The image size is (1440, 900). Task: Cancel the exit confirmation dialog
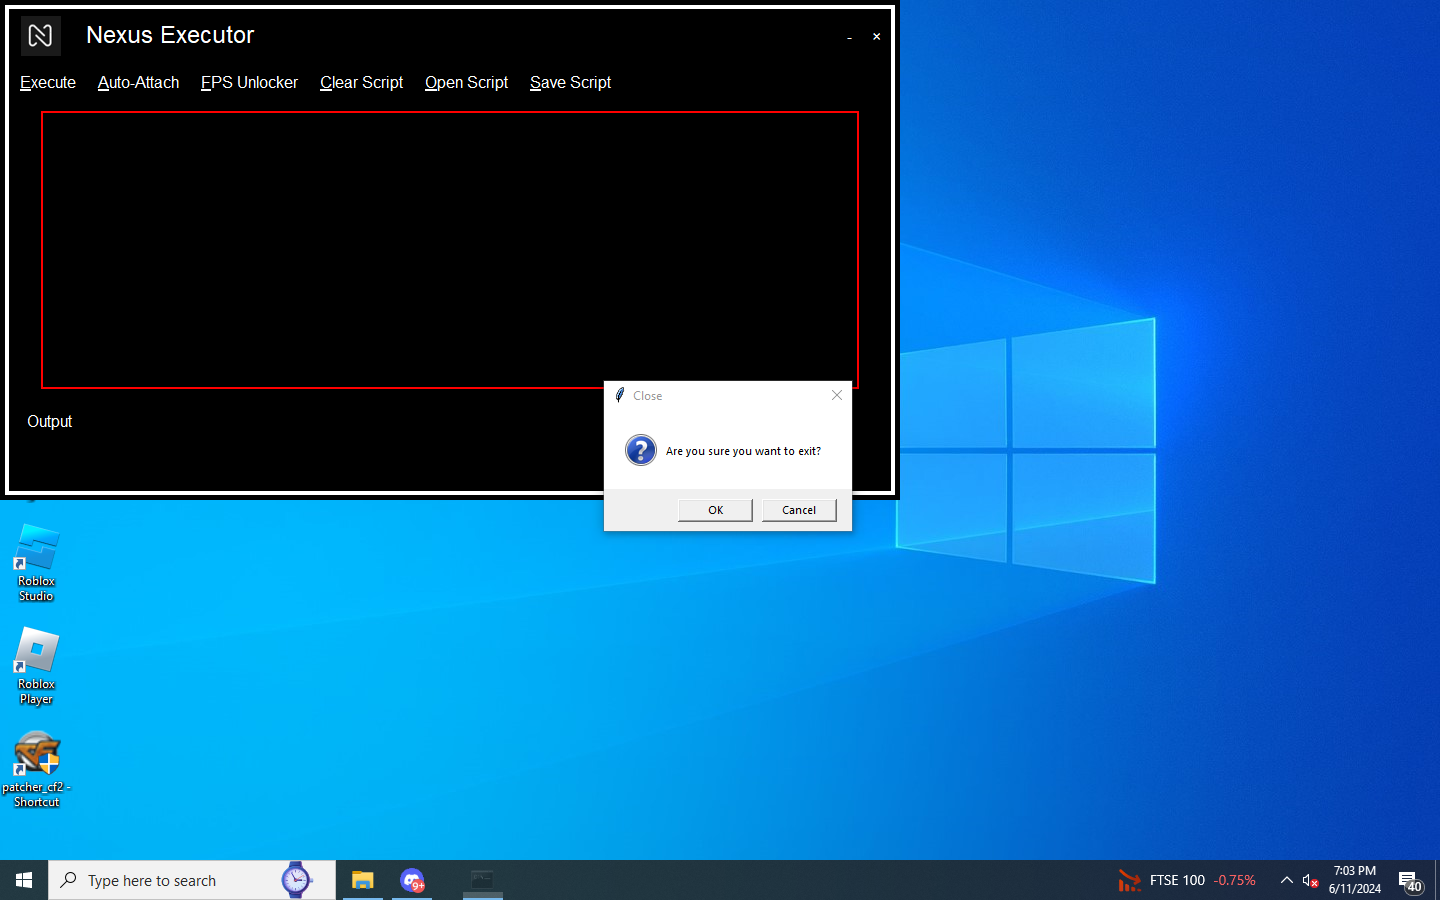click(x=799, y=510)
